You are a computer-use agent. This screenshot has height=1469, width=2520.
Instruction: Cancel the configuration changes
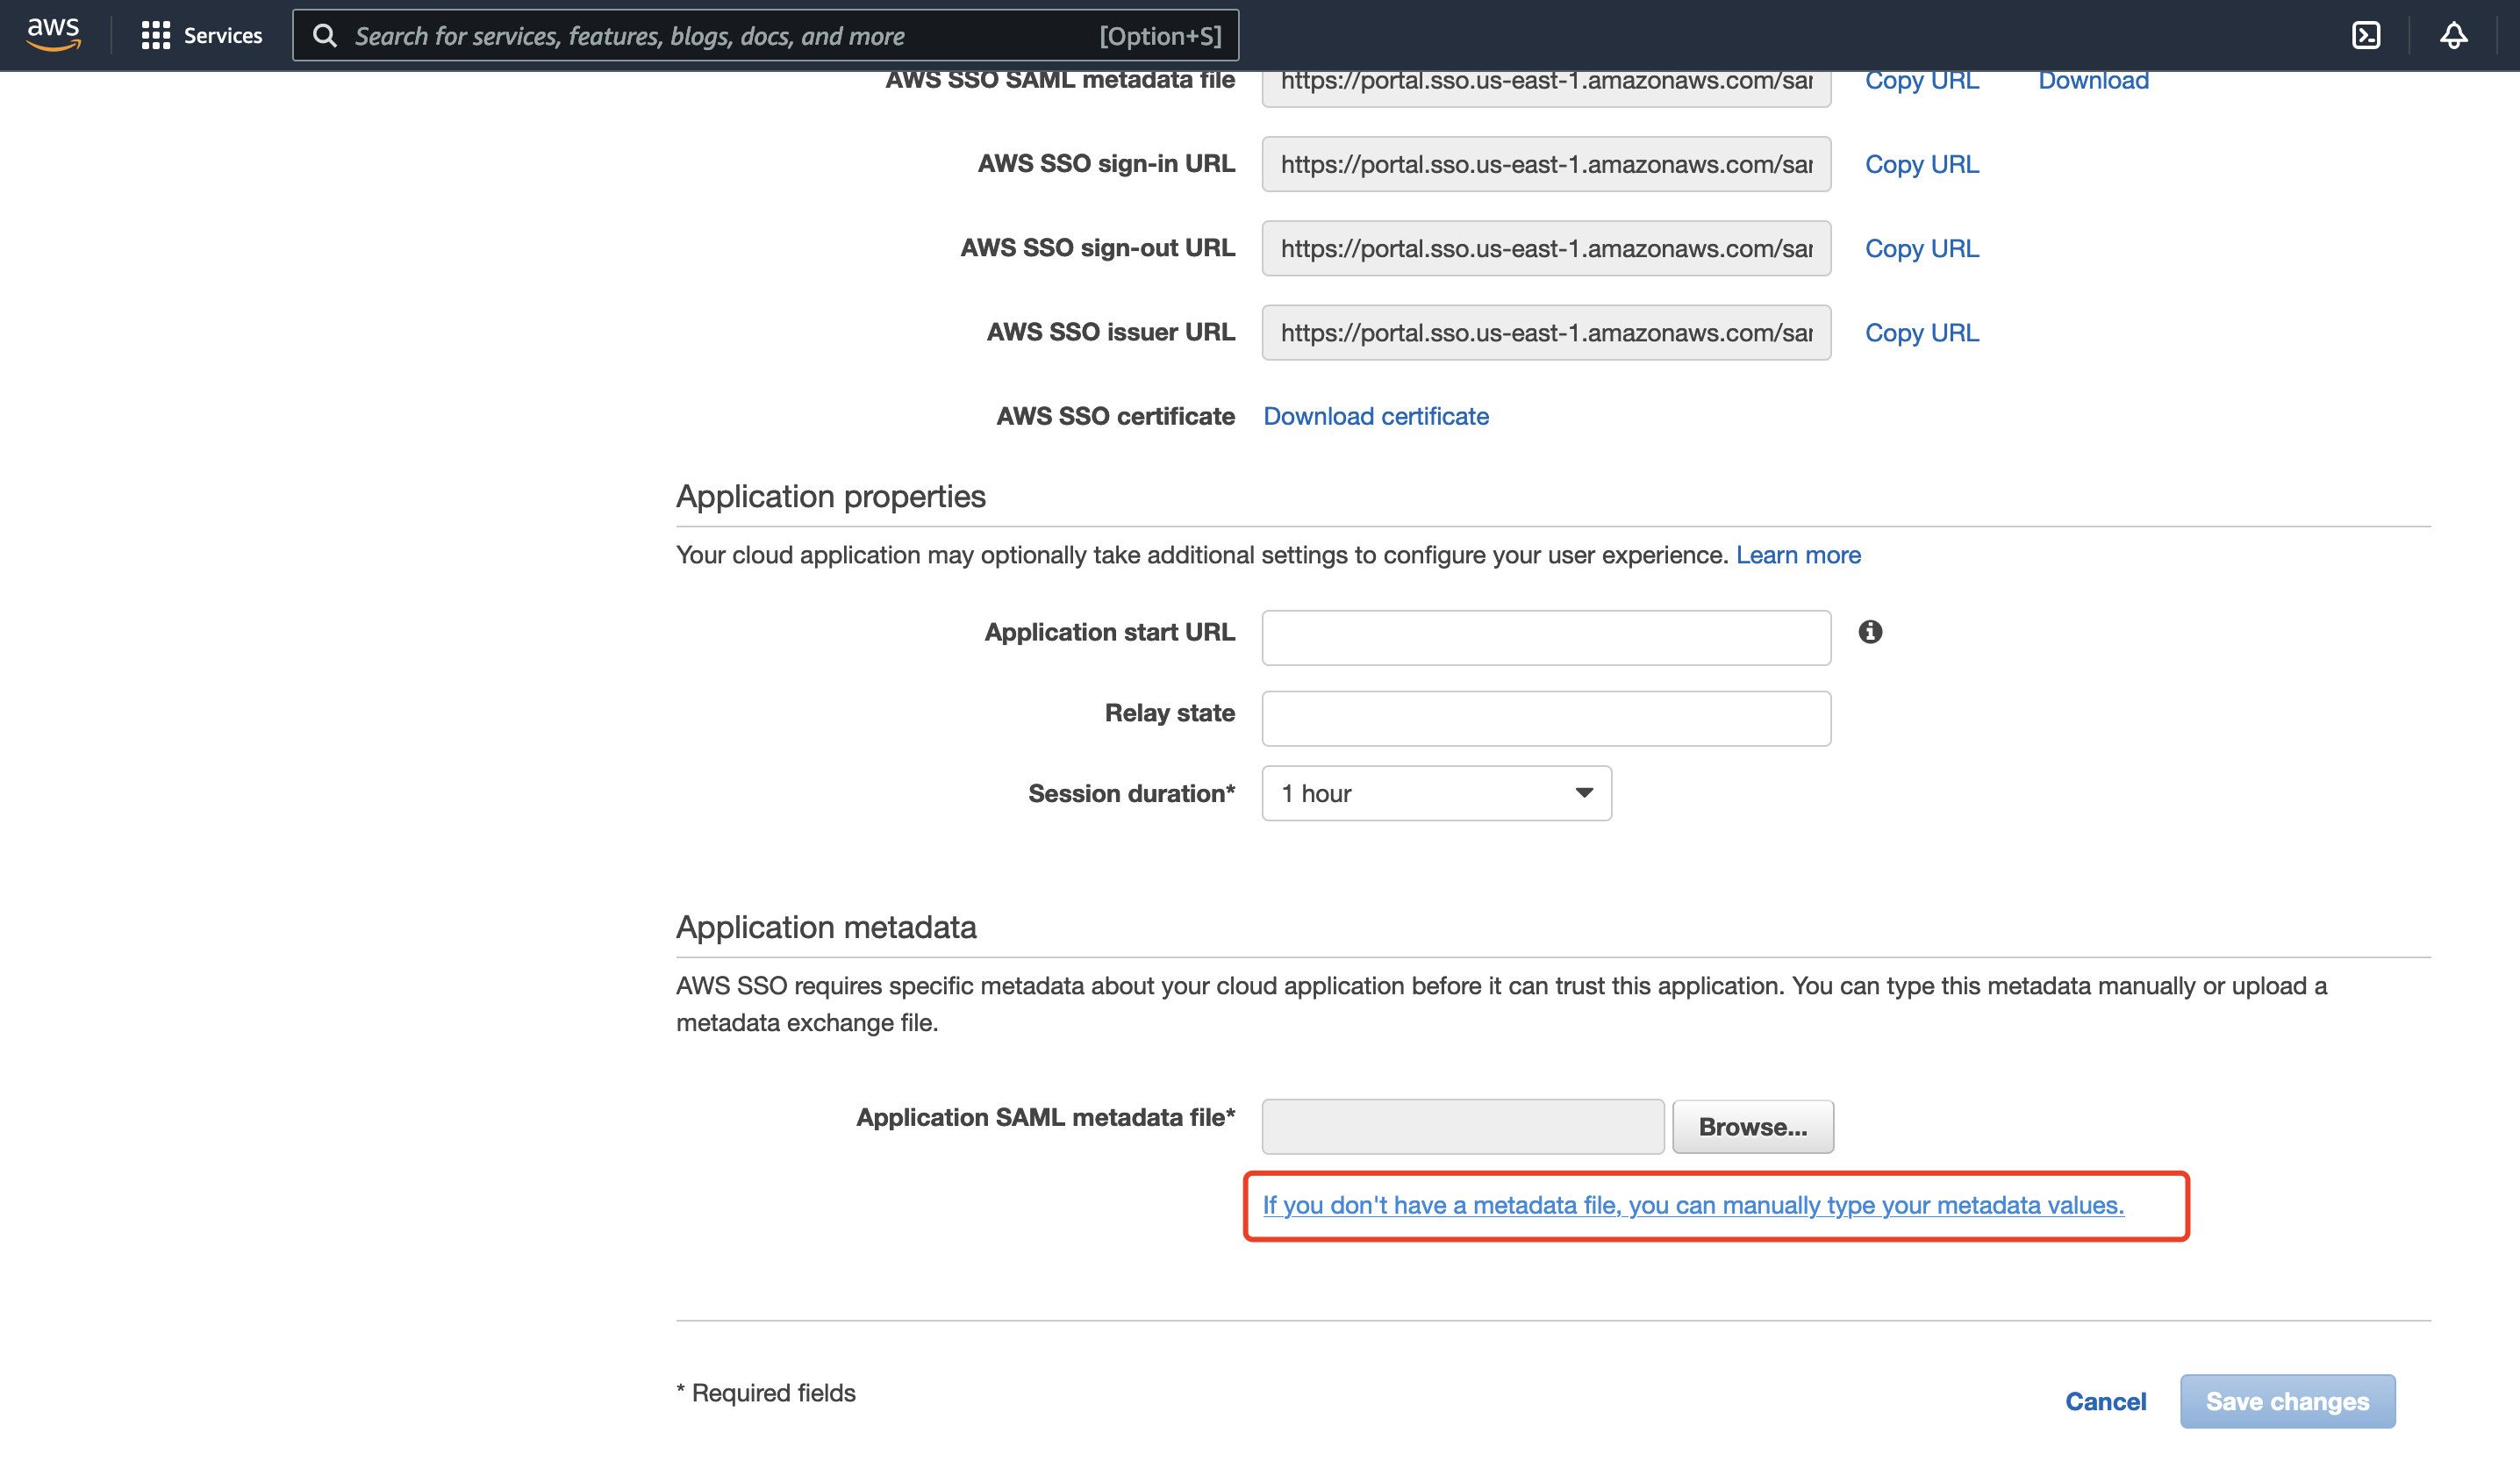2105,1402
